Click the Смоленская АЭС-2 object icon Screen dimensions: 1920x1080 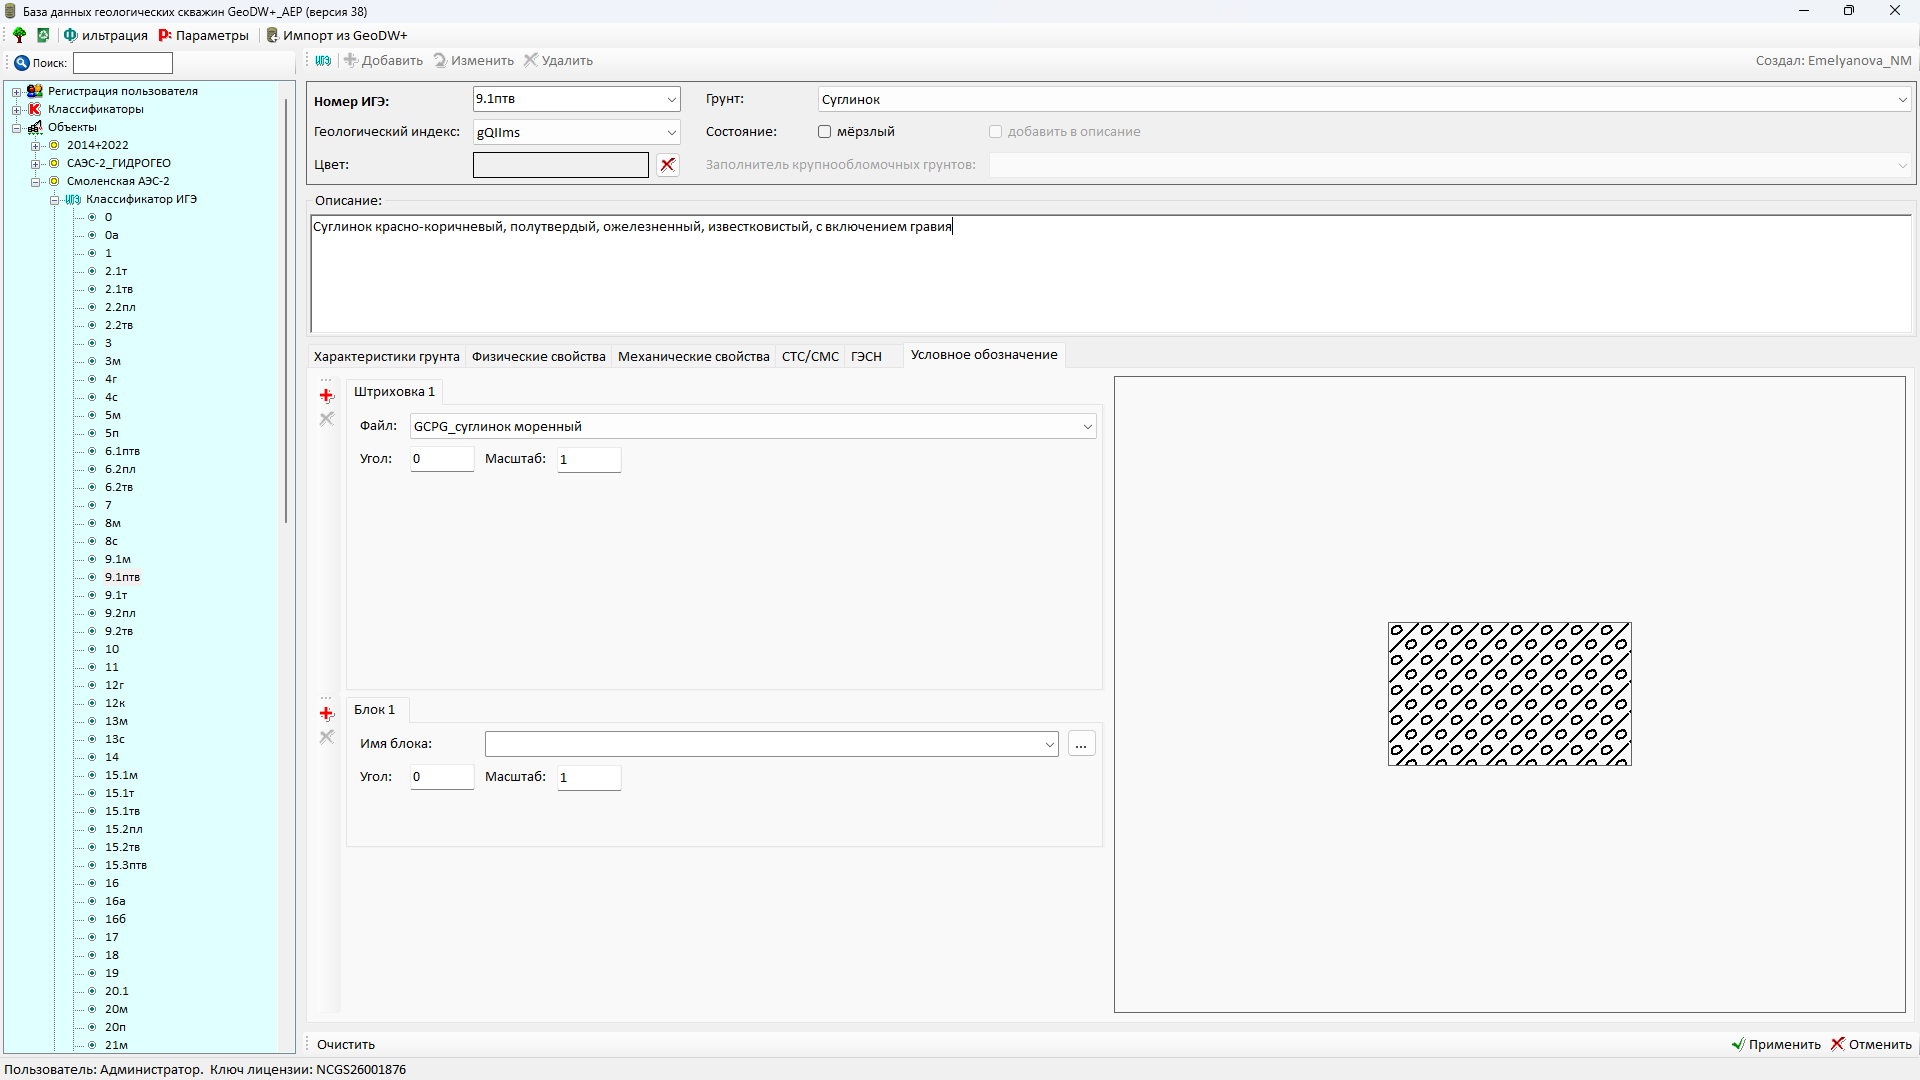(x=54, y=181)
